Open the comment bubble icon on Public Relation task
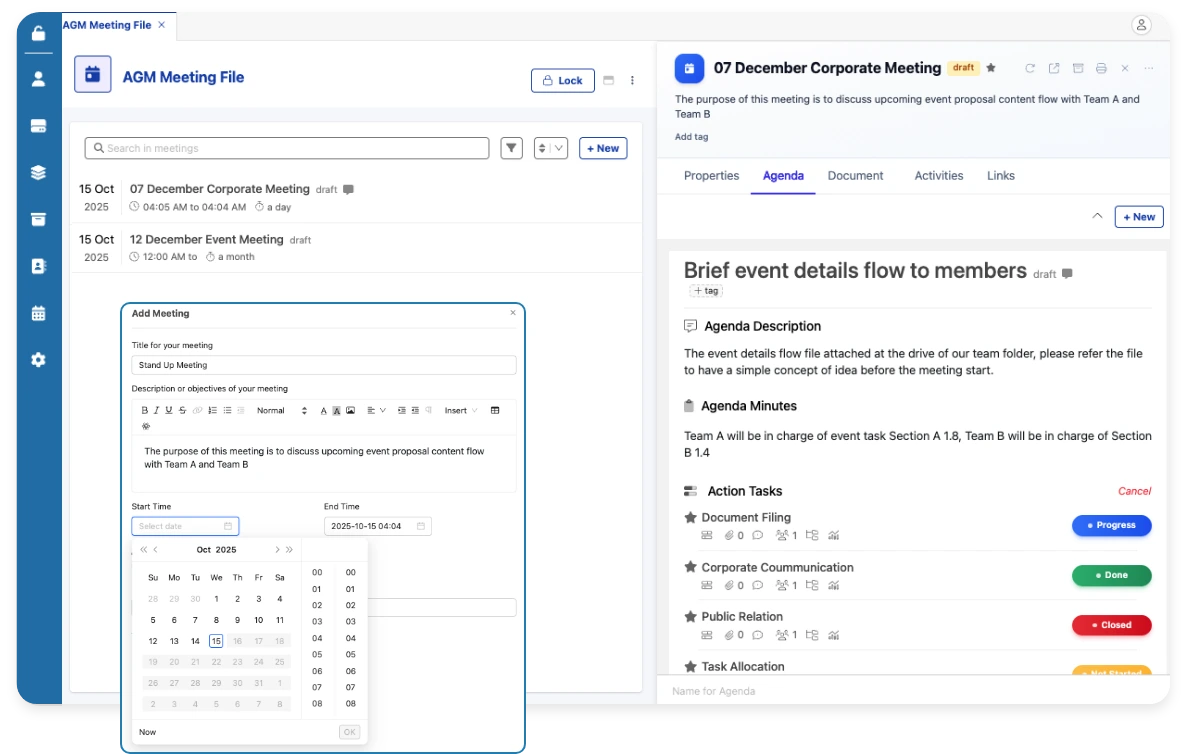Image resolution: width=1188 pixels, height=754 pixels. point(758,635)
